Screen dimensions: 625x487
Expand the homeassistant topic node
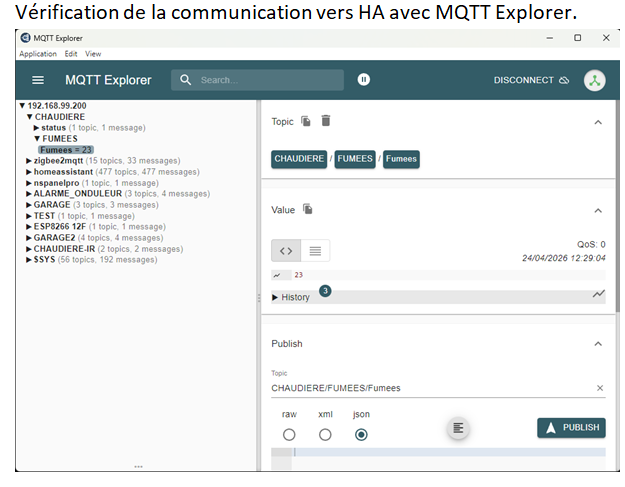(x=29, y=172)
